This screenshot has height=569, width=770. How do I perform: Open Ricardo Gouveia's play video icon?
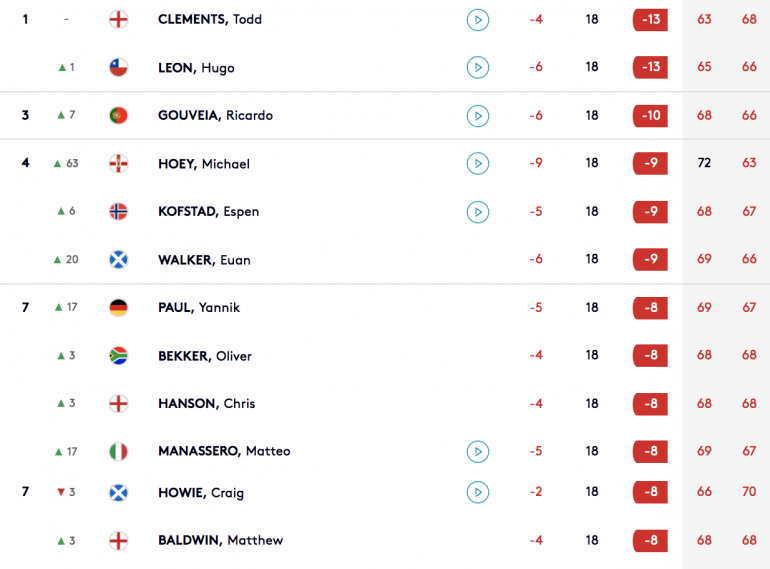(x=477, y=116)
